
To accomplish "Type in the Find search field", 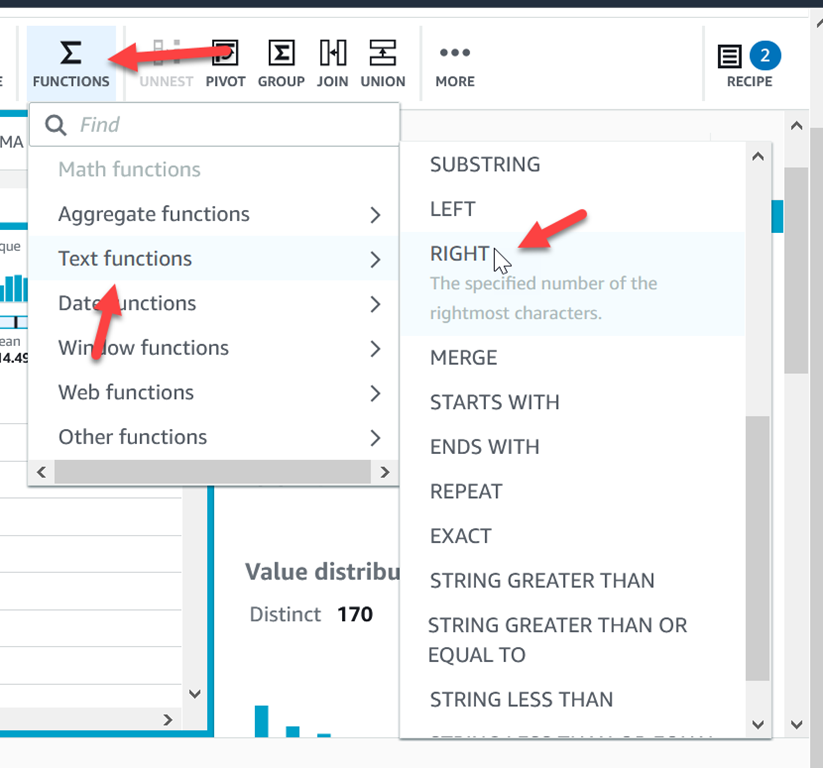I will click(230, 125).
